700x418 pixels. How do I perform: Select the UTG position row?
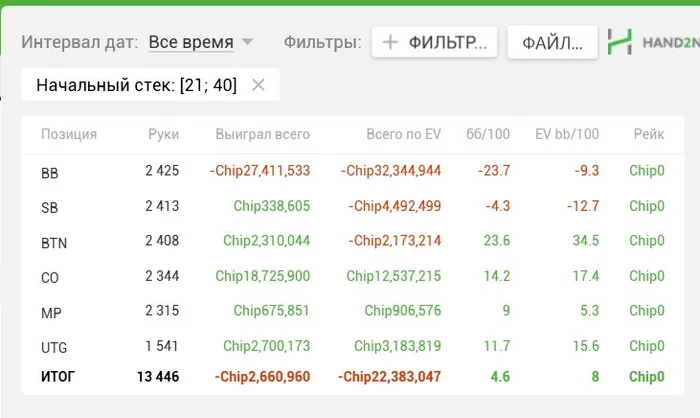[54, 347]
